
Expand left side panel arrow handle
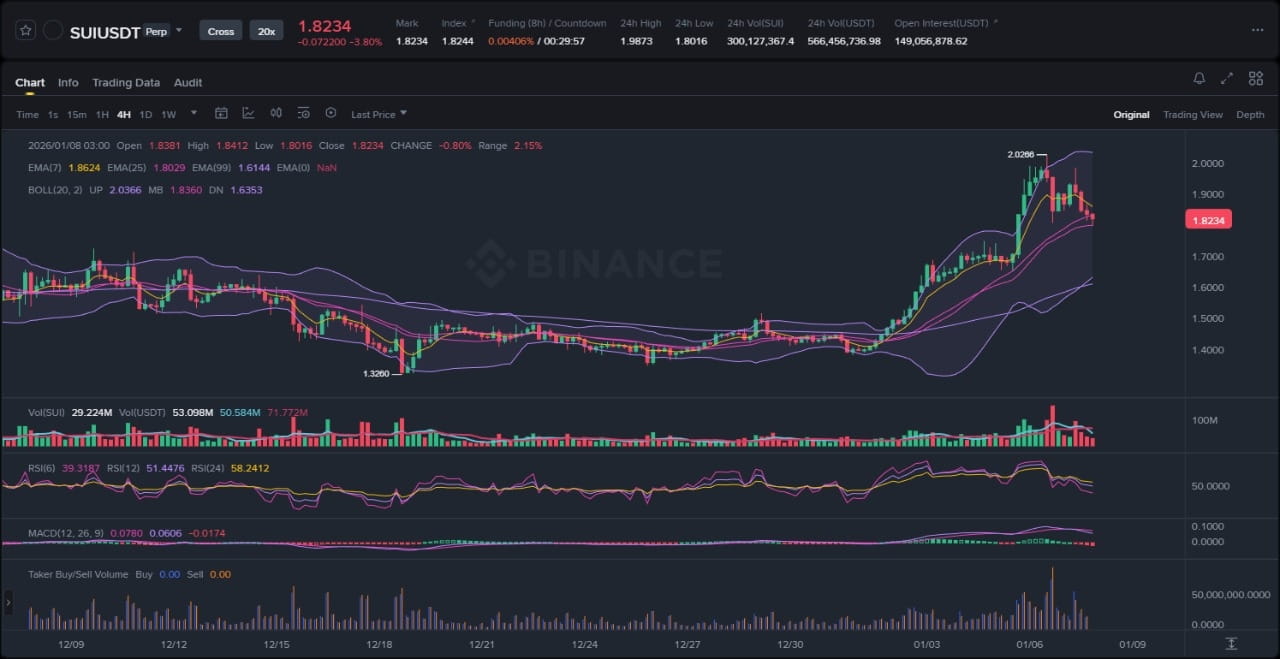tap(8, 602)
